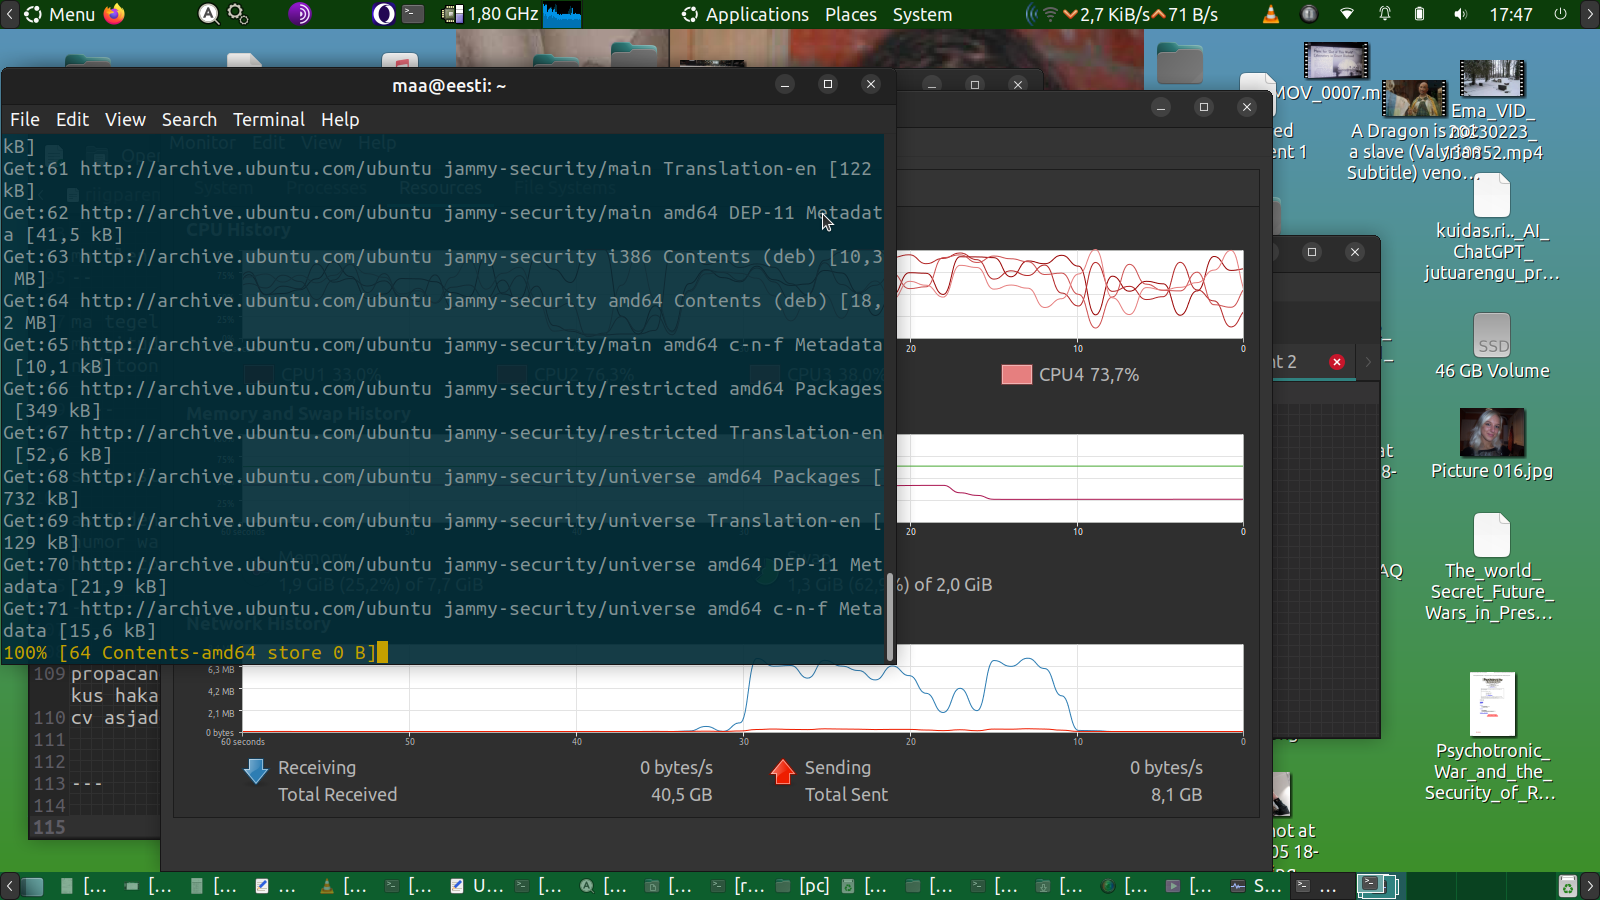Open the Places menu

click(851, 14)
